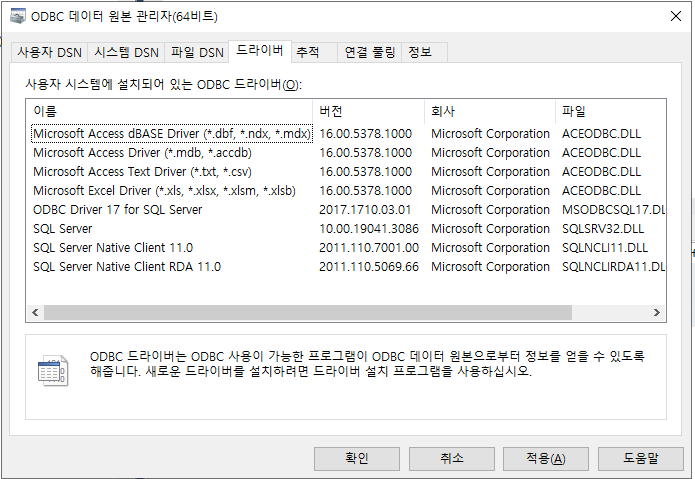Click the 취소 button
The height and width of the screenshot is (479, 695).
click(x=452, y=458)
